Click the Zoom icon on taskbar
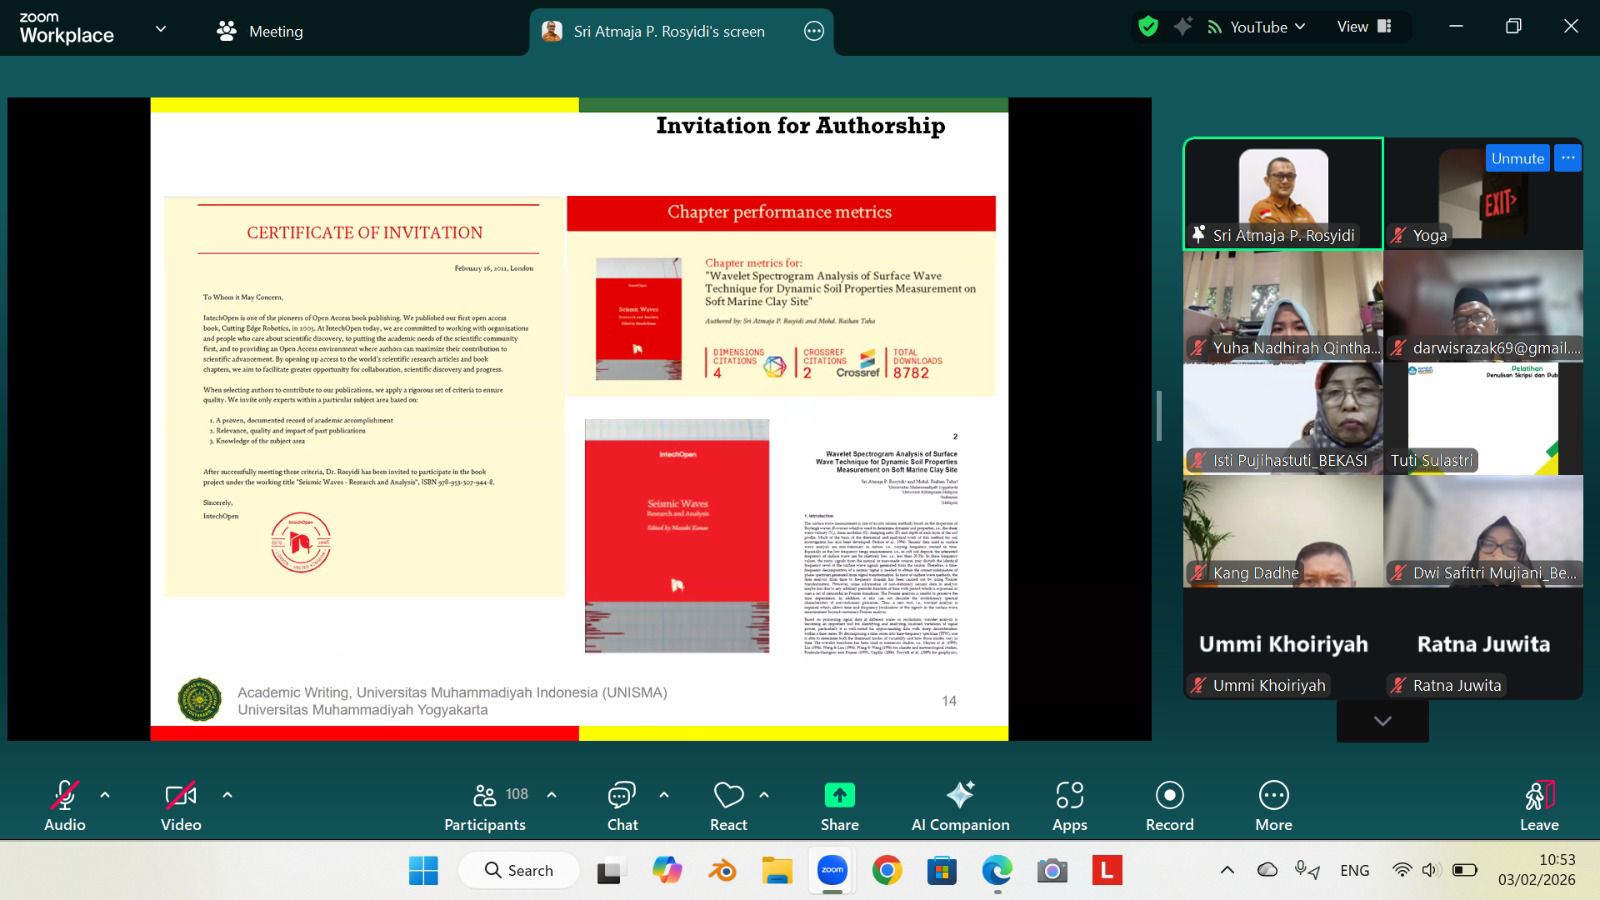The image size is (1600, 900). (x=832, y=871)
